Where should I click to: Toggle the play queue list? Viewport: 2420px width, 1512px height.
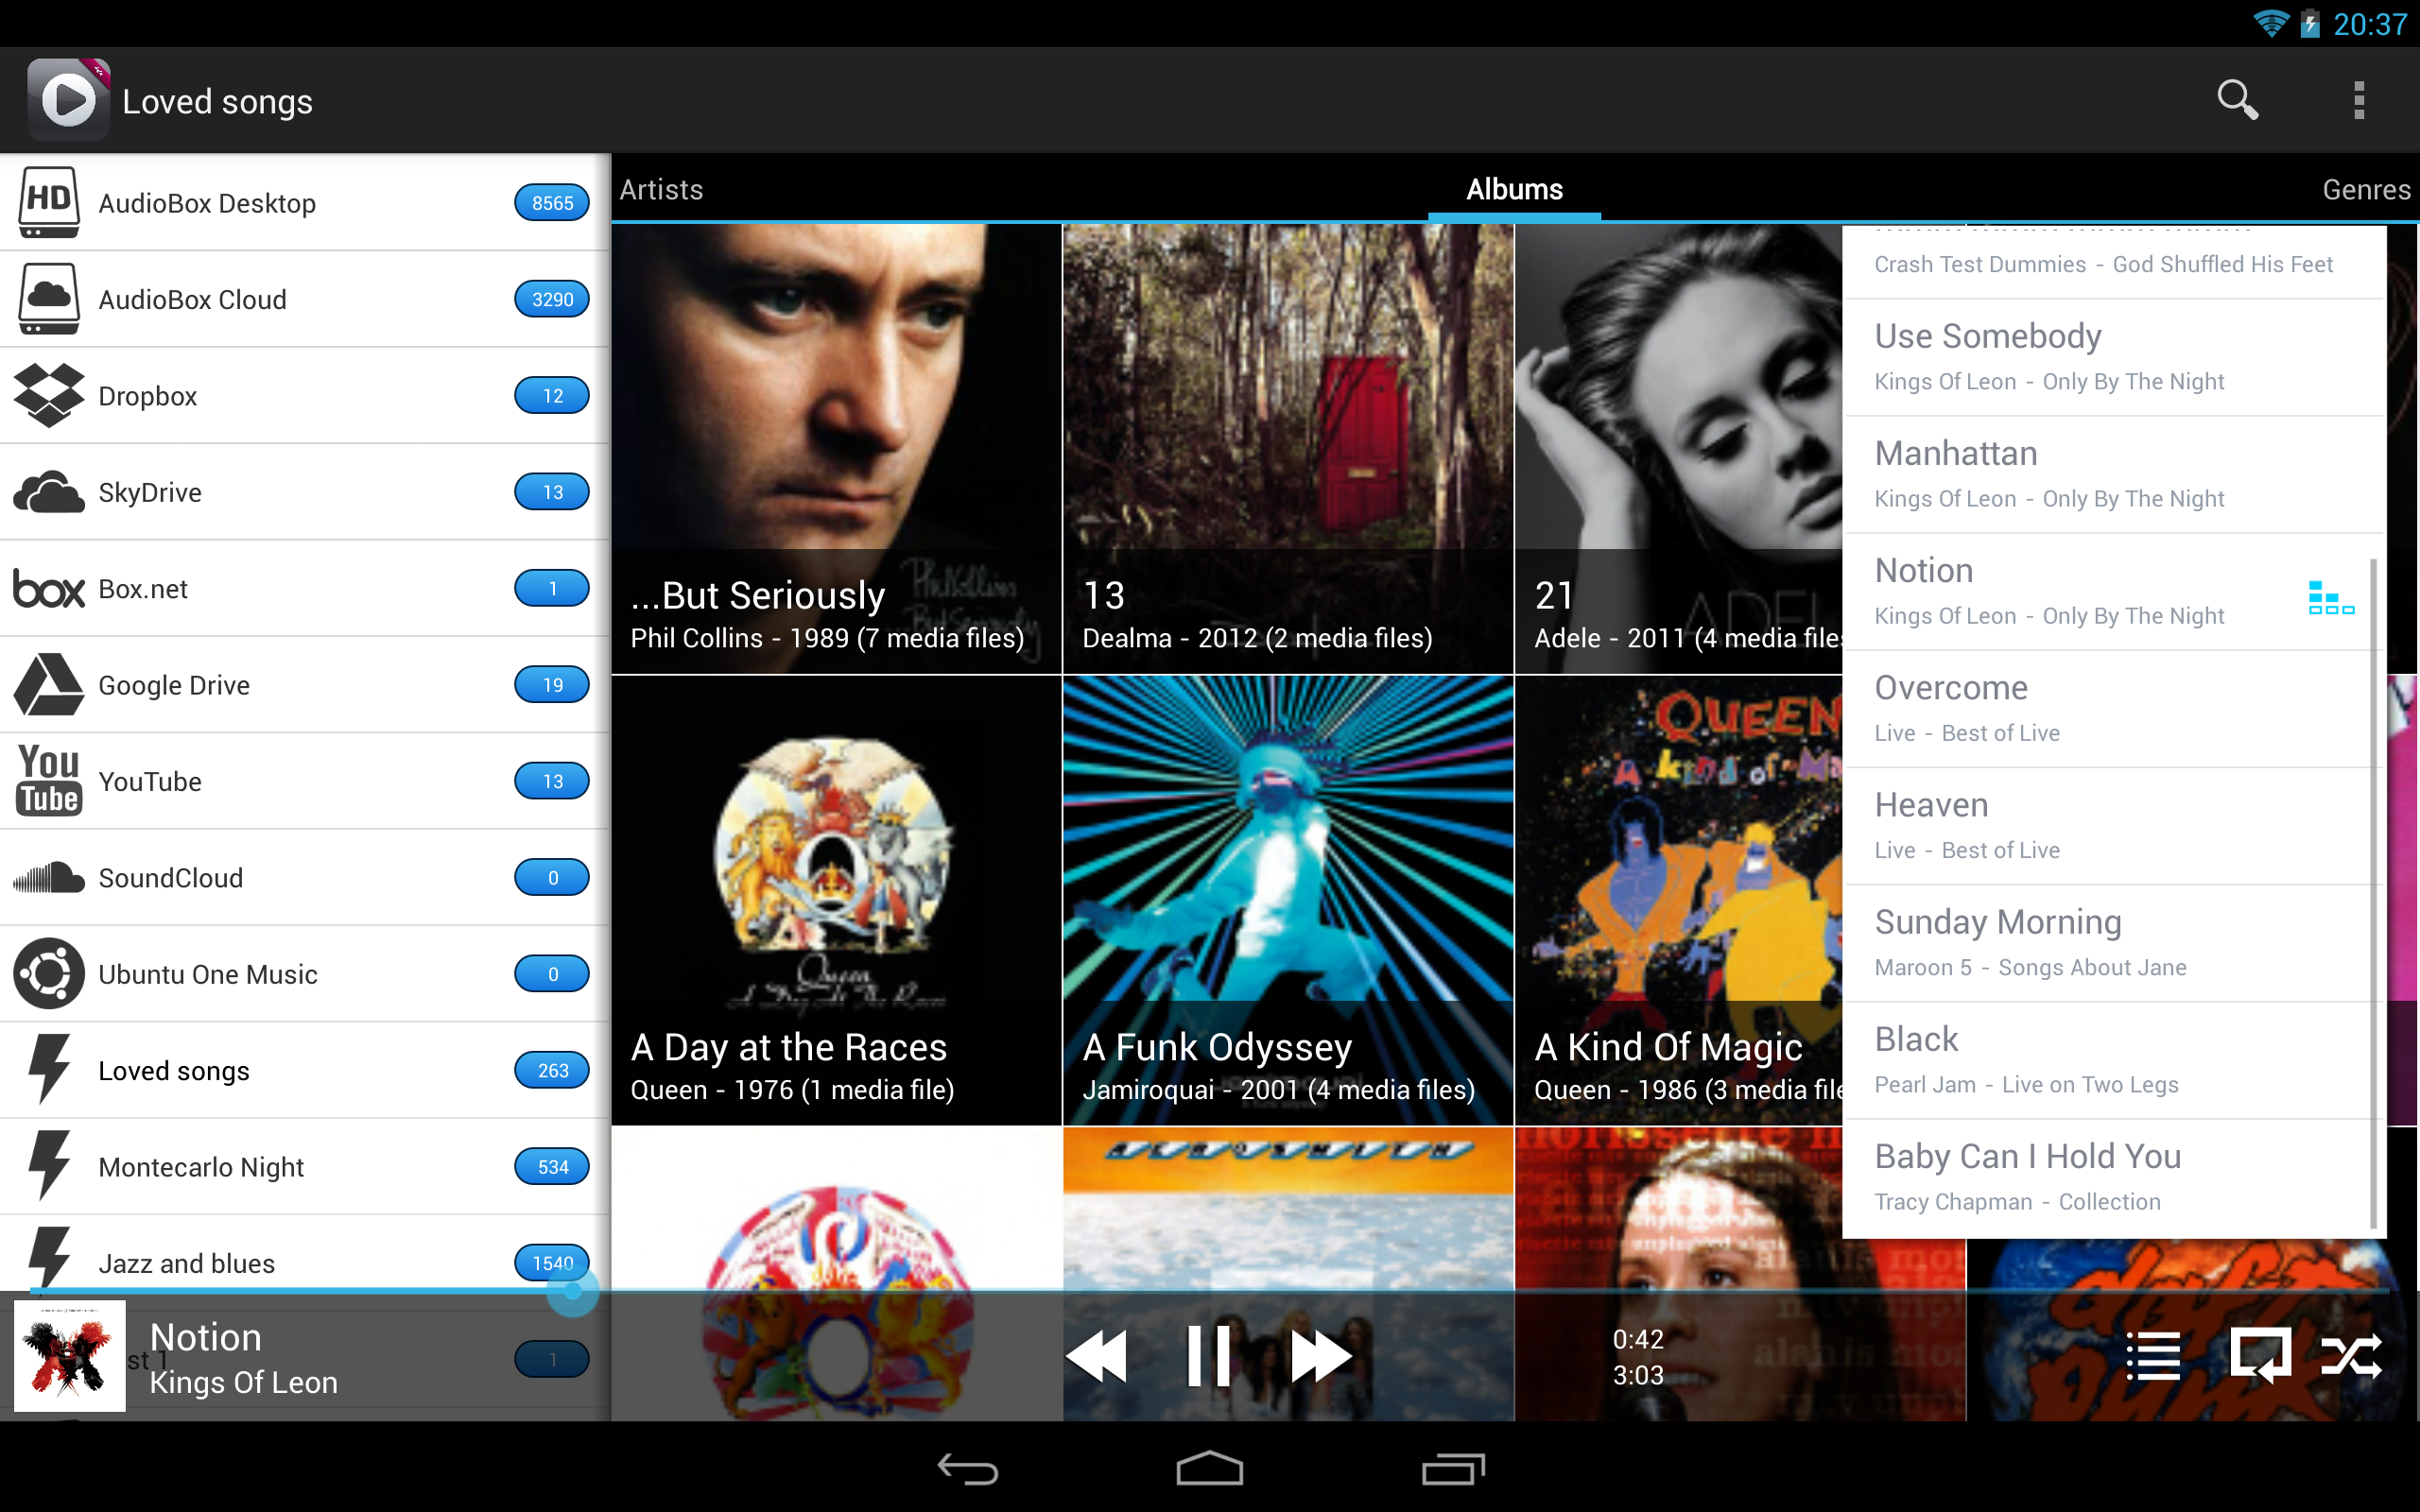(x=2152, y=1357)
